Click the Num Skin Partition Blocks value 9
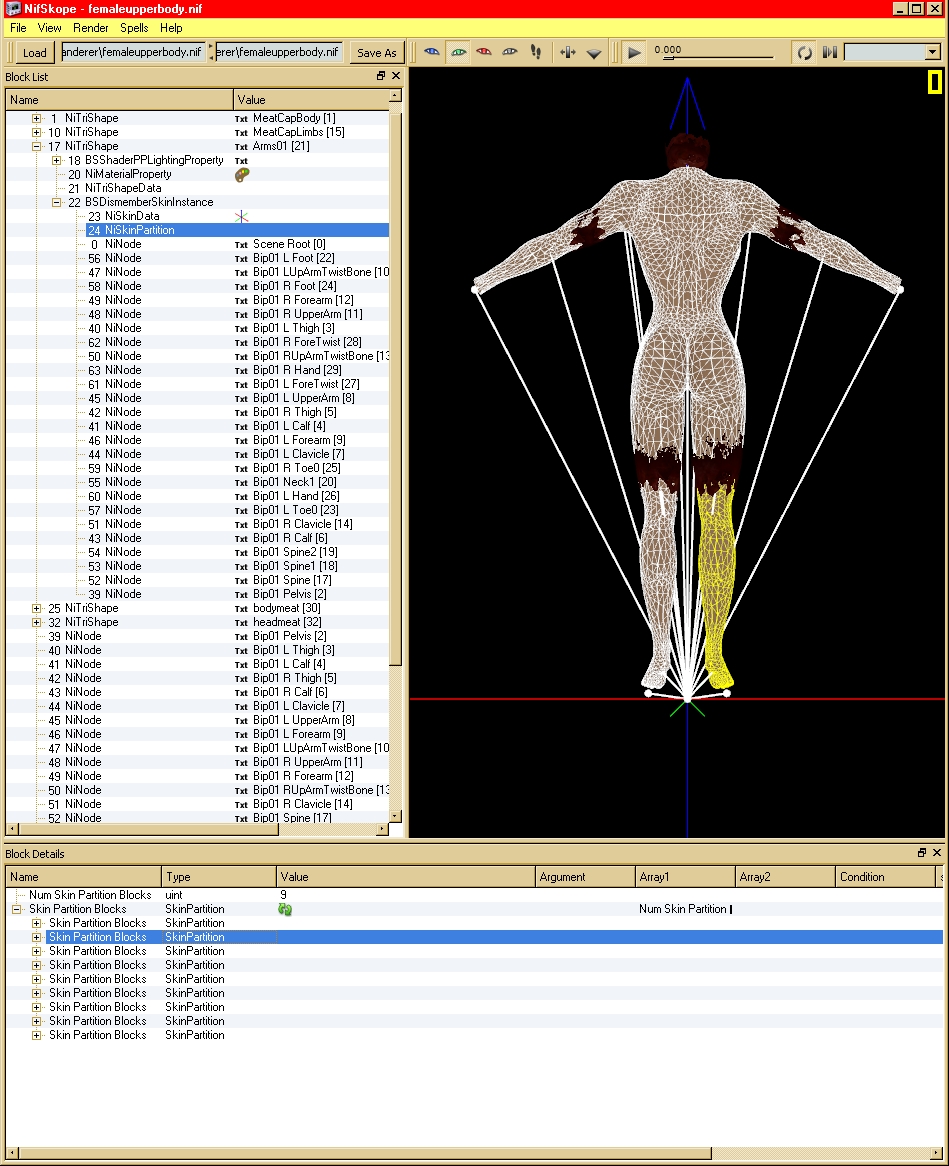Screen dimensions: 949x1166 (283, 895)
